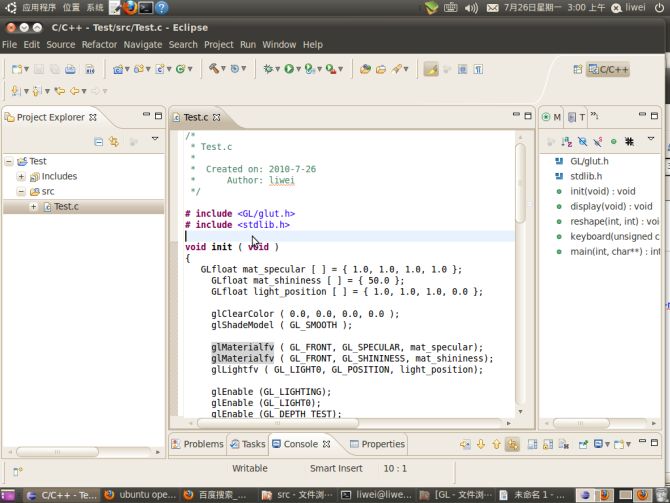Click Previous Annotation arrow icon
Viewport: 670px width, 503px height.
pyautogui.click(x=36, y=91)
